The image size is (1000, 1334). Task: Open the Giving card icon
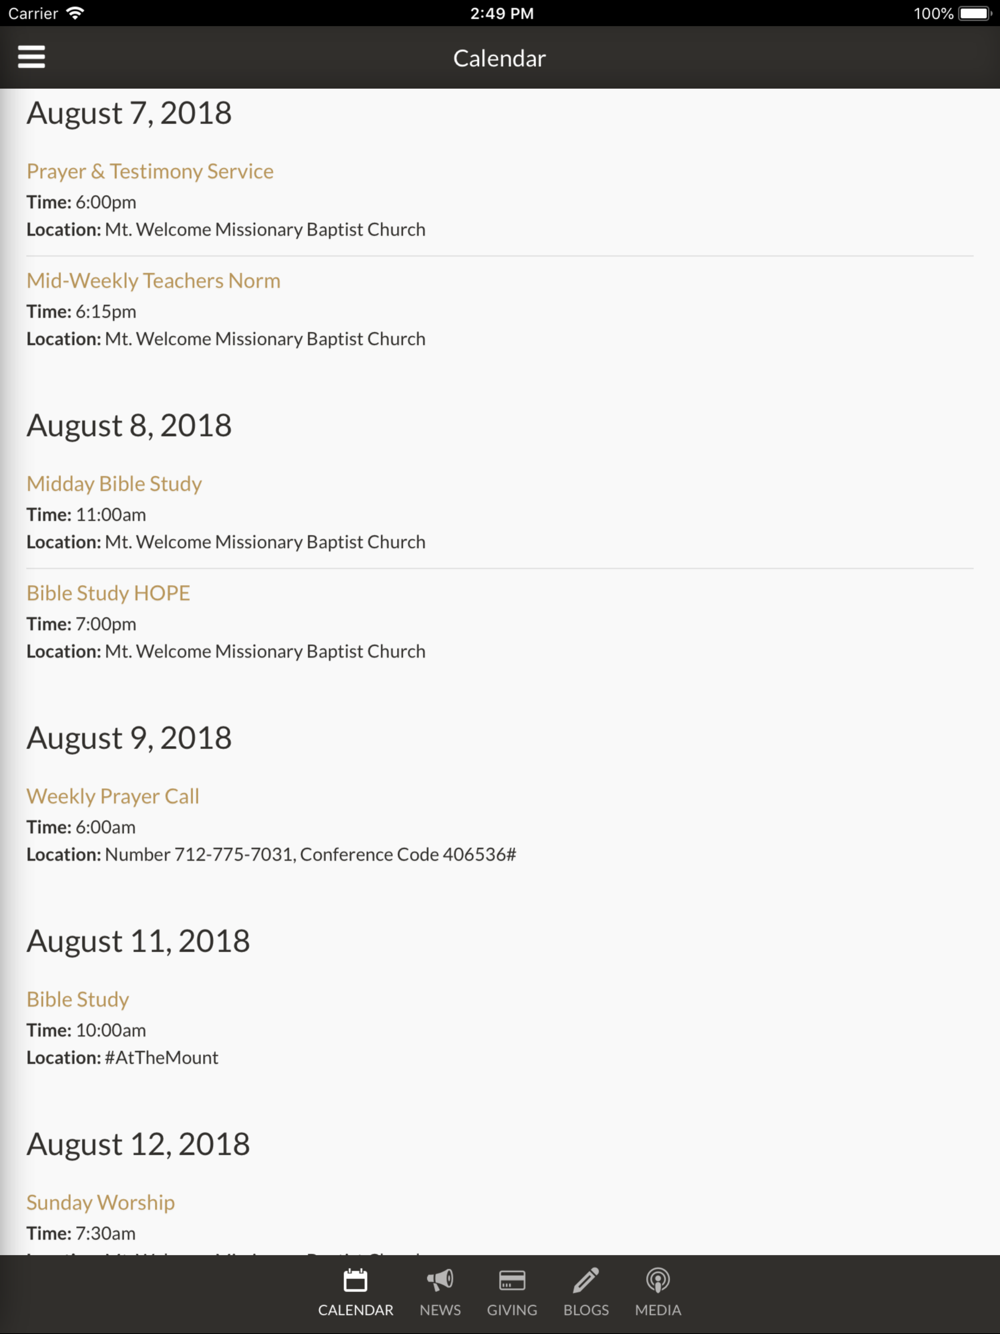[x=512, y=1280]
